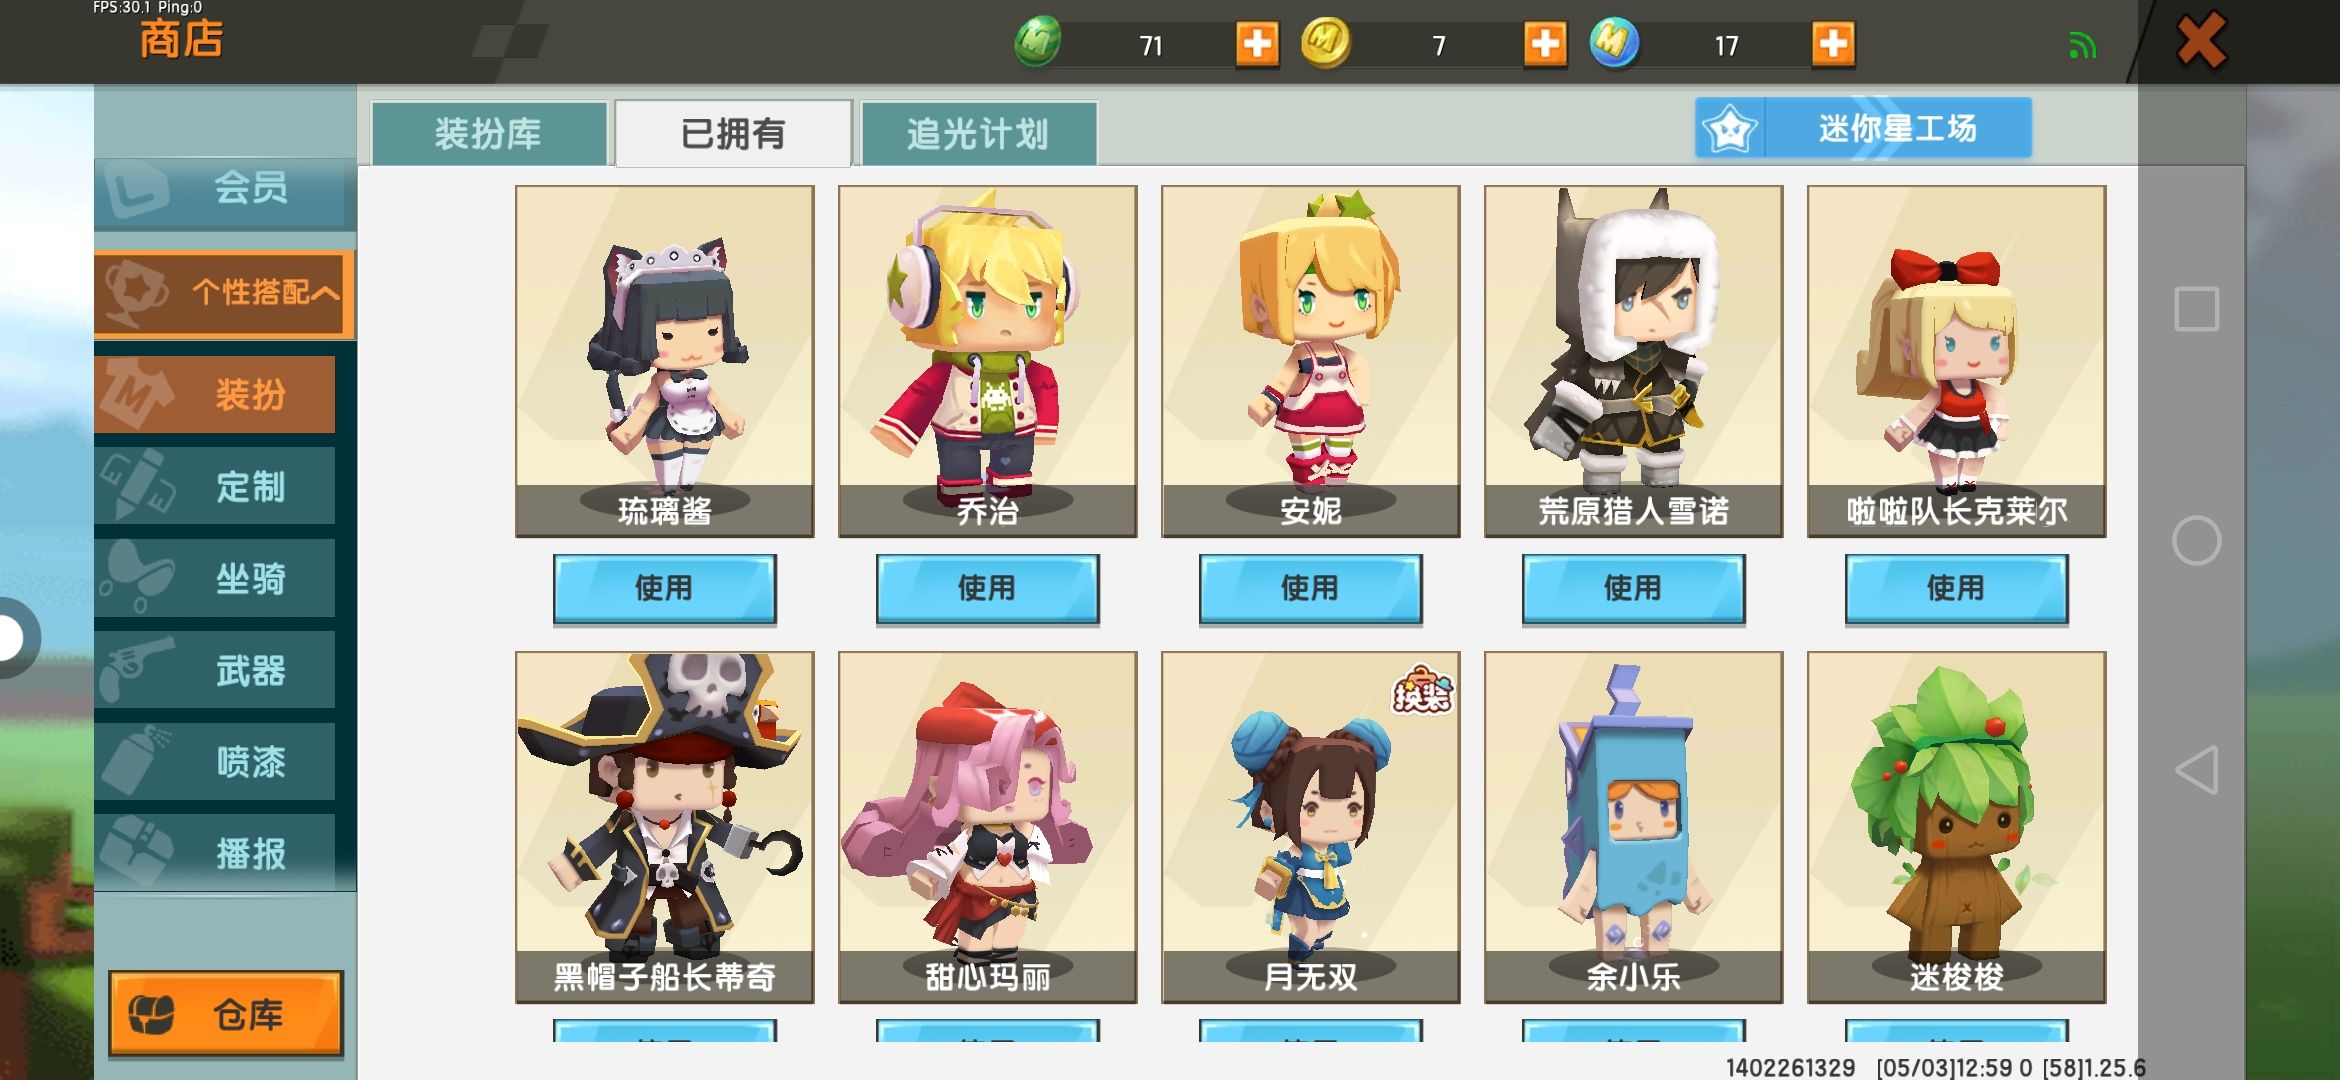Open the 播报 broadcast category
The width and height of the screenshot is (2340, 1080).
pyautogui.click(x=215, y=853)
